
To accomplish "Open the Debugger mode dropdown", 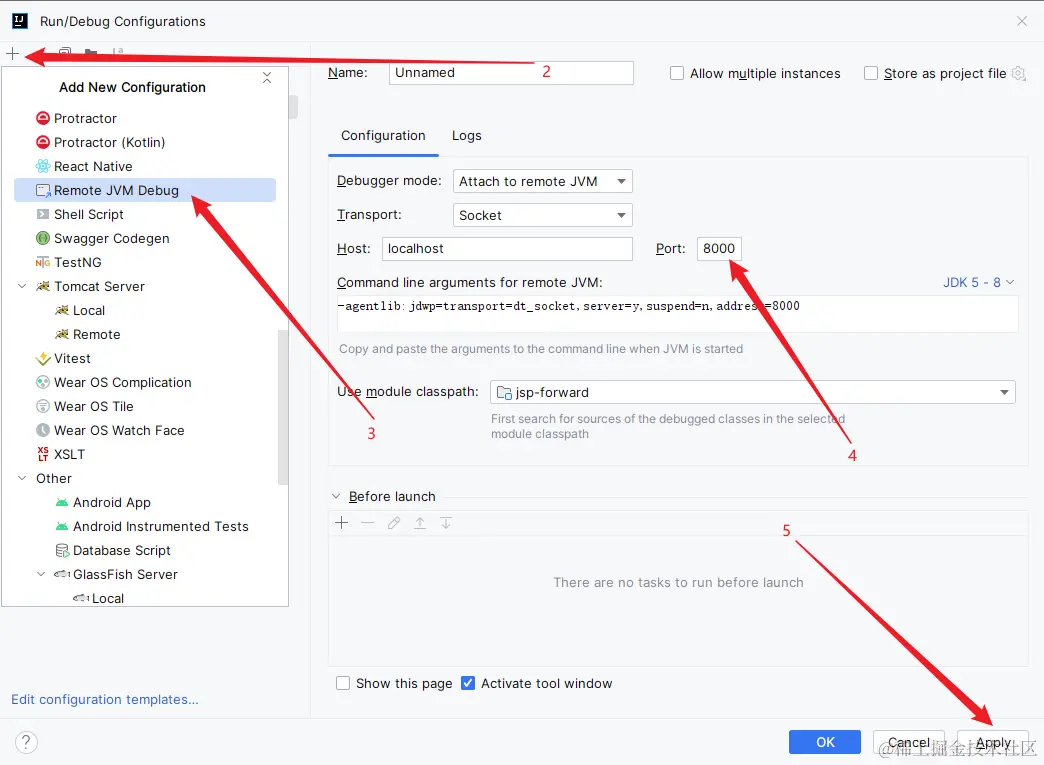I will (543, 181).
